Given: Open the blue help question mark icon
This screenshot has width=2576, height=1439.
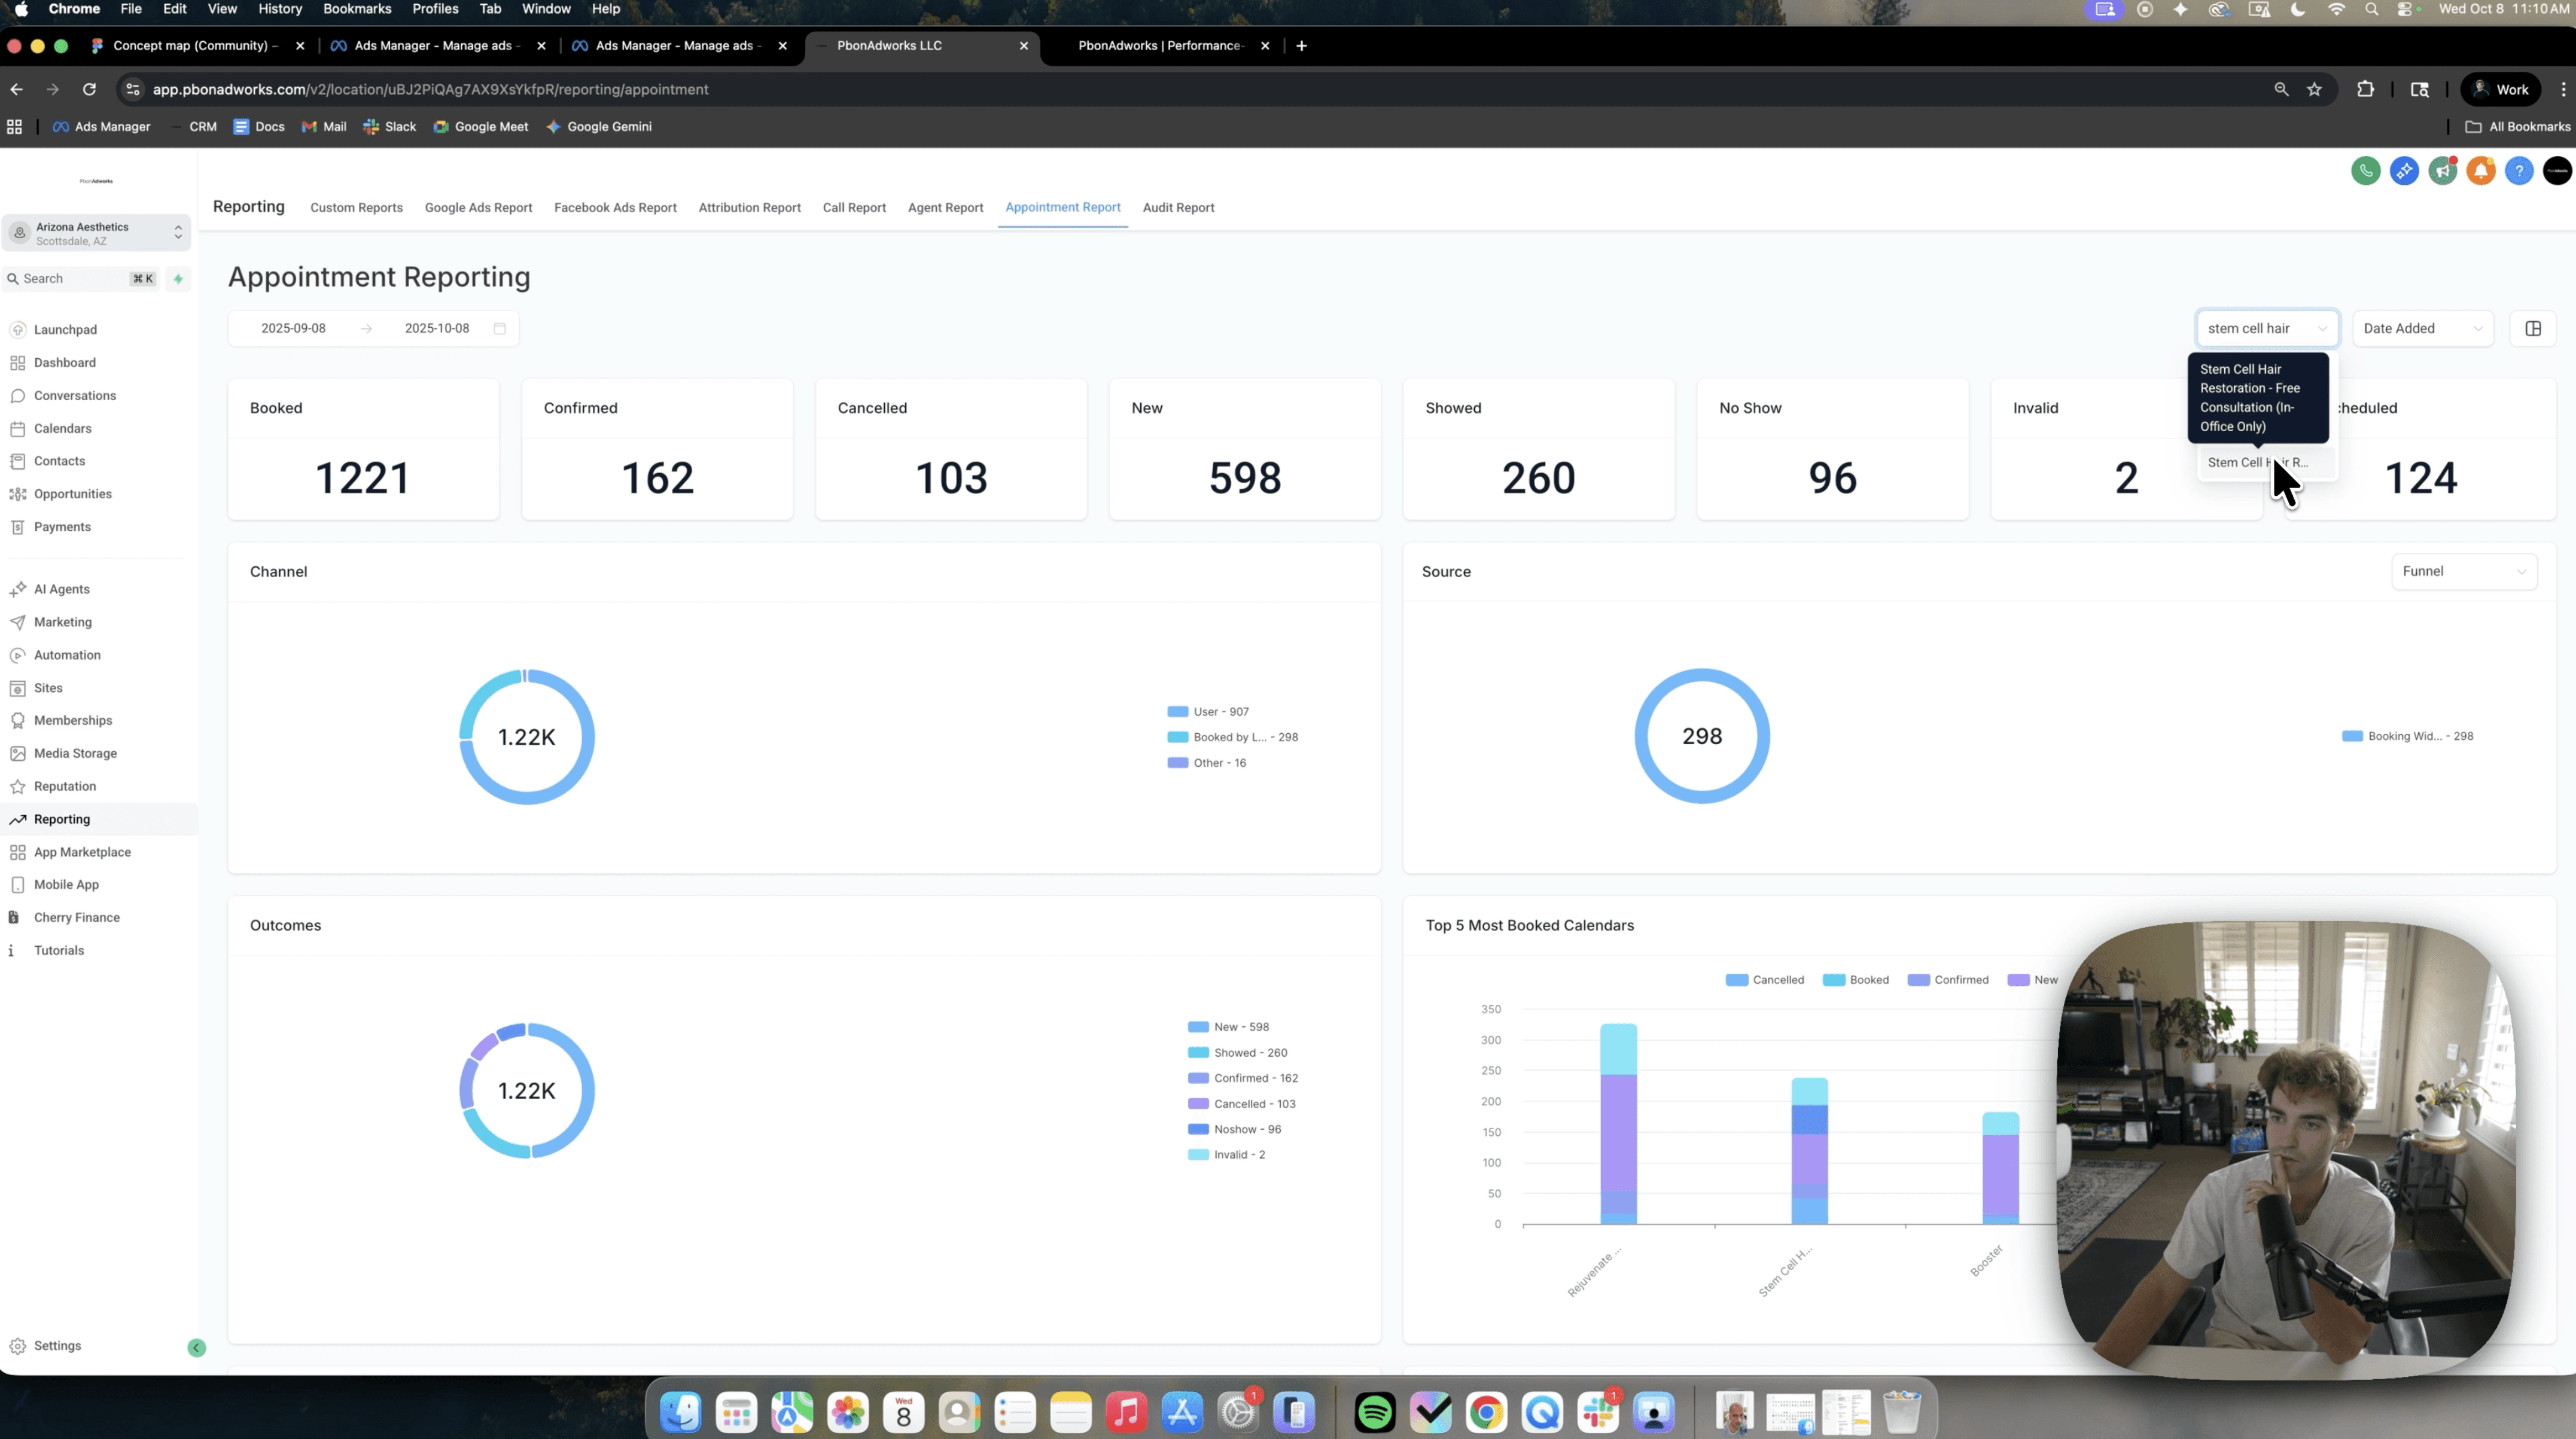Looking at the screenshot, I should [x=2519, y=171].
